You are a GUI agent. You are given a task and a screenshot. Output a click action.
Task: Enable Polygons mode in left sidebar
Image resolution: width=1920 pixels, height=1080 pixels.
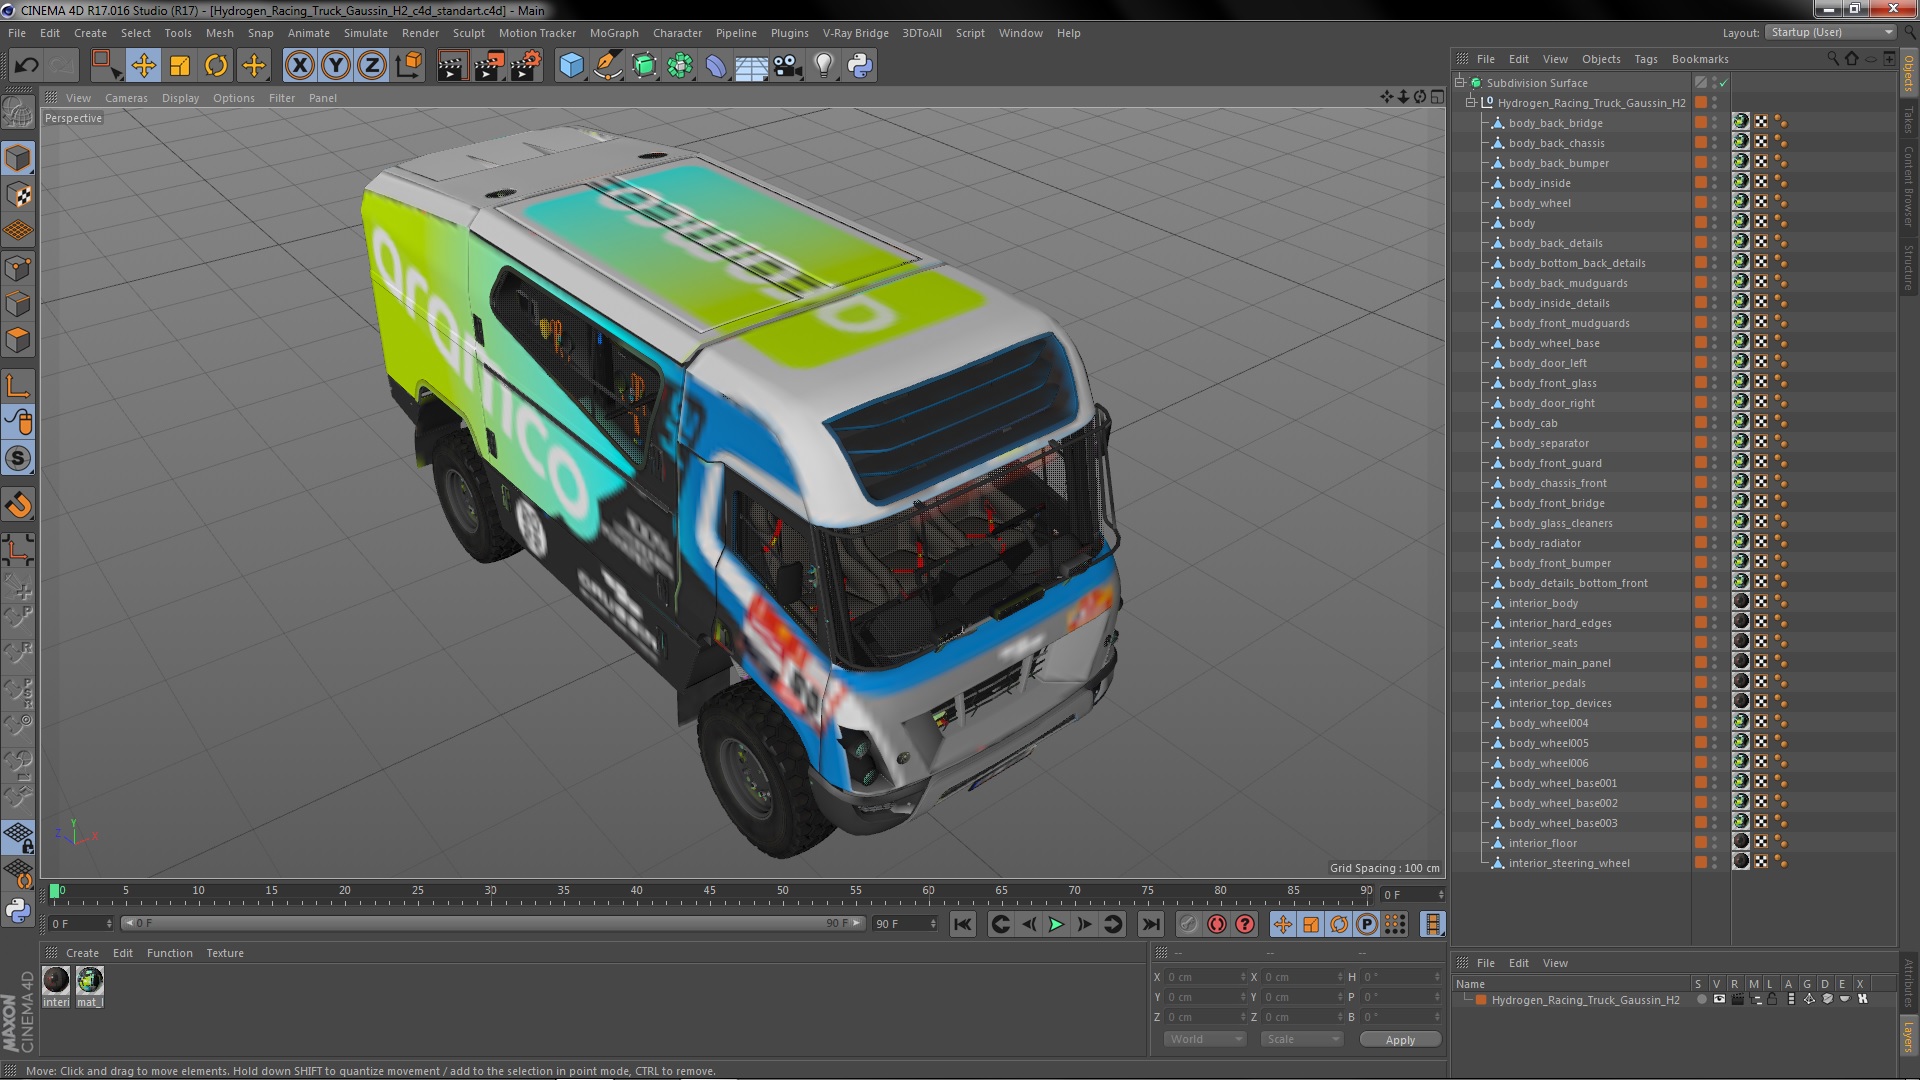(18, 340)
